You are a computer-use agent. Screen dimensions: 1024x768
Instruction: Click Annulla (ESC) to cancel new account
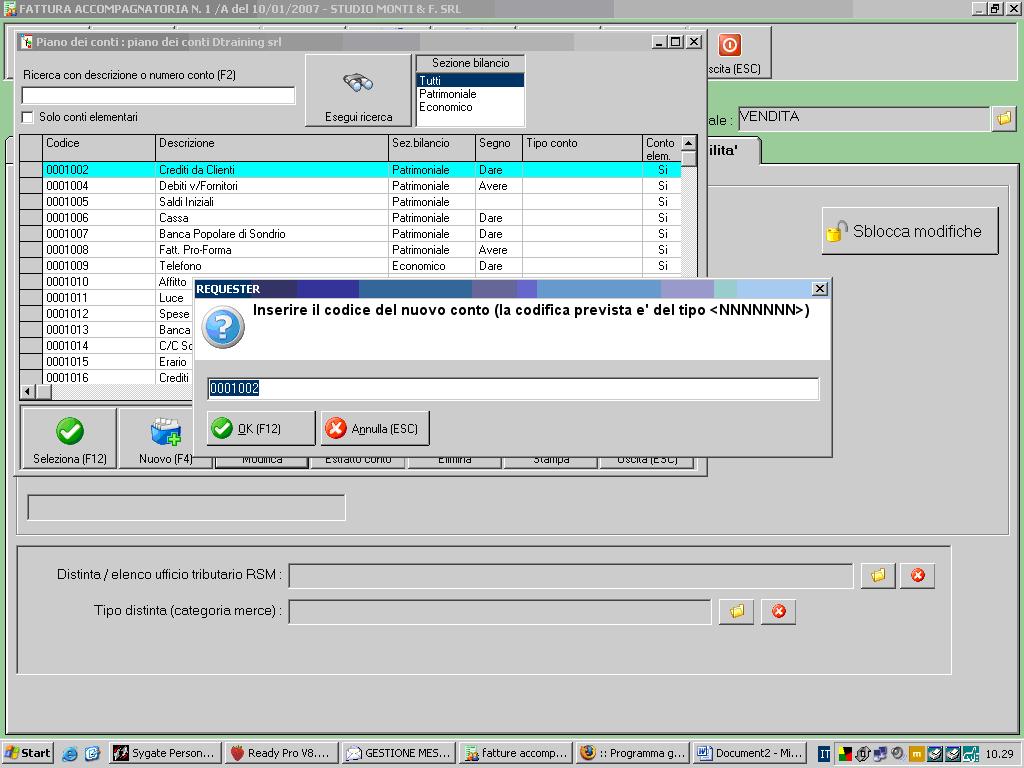click(x=375, y=428)
